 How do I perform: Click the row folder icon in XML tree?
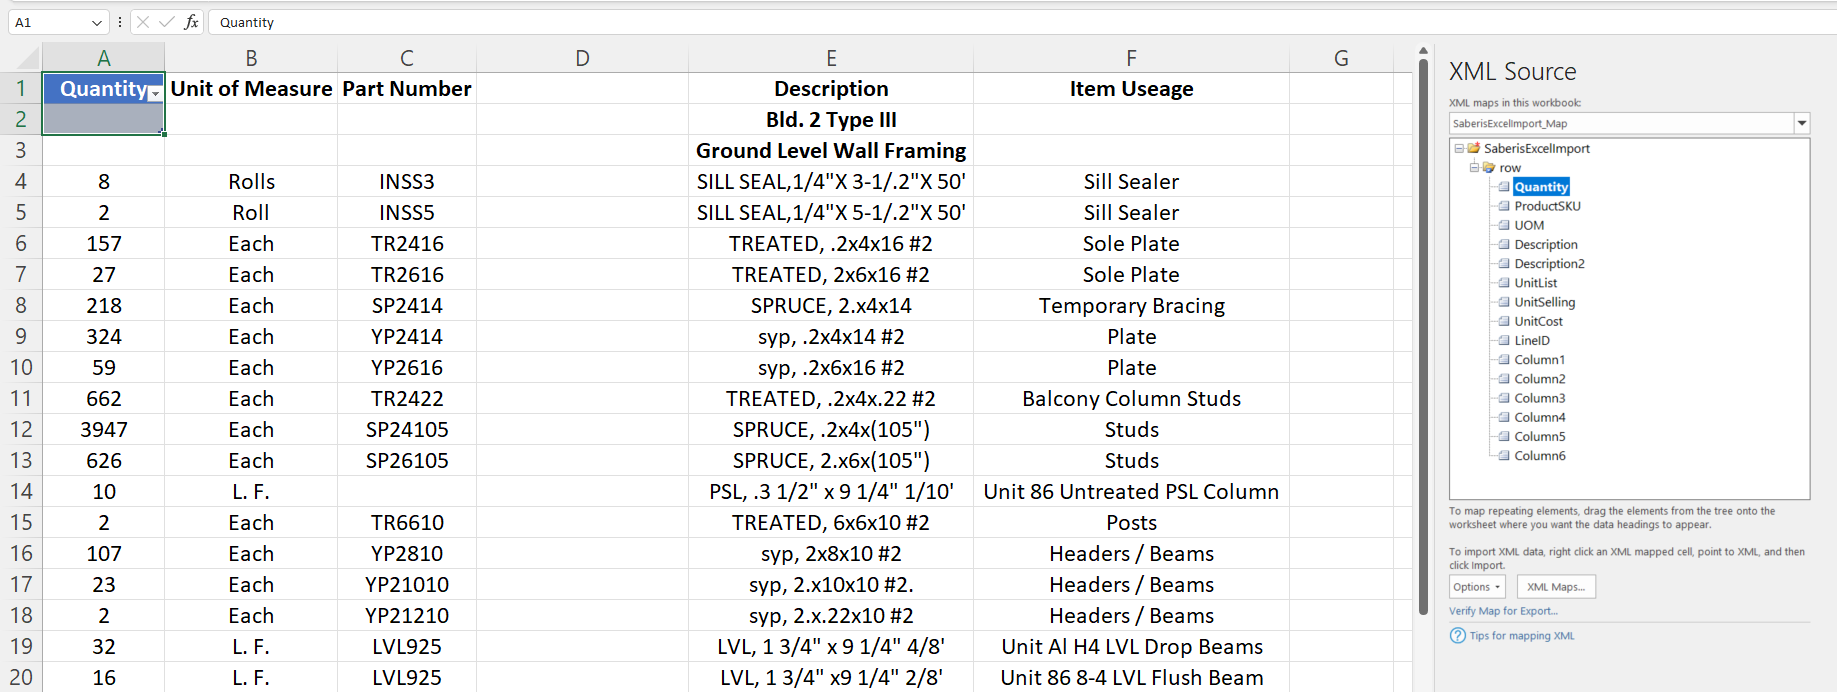point(1489,168)
